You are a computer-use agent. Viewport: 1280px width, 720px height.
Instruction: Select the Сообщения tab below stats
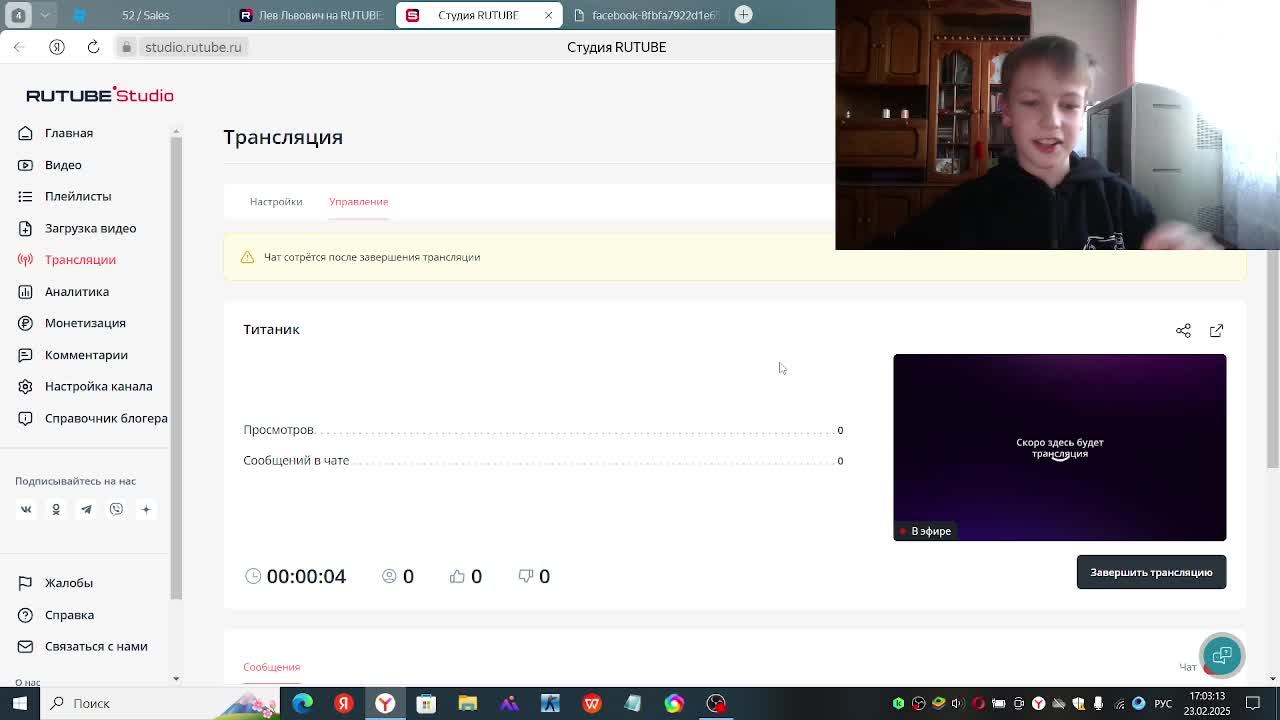271,667
